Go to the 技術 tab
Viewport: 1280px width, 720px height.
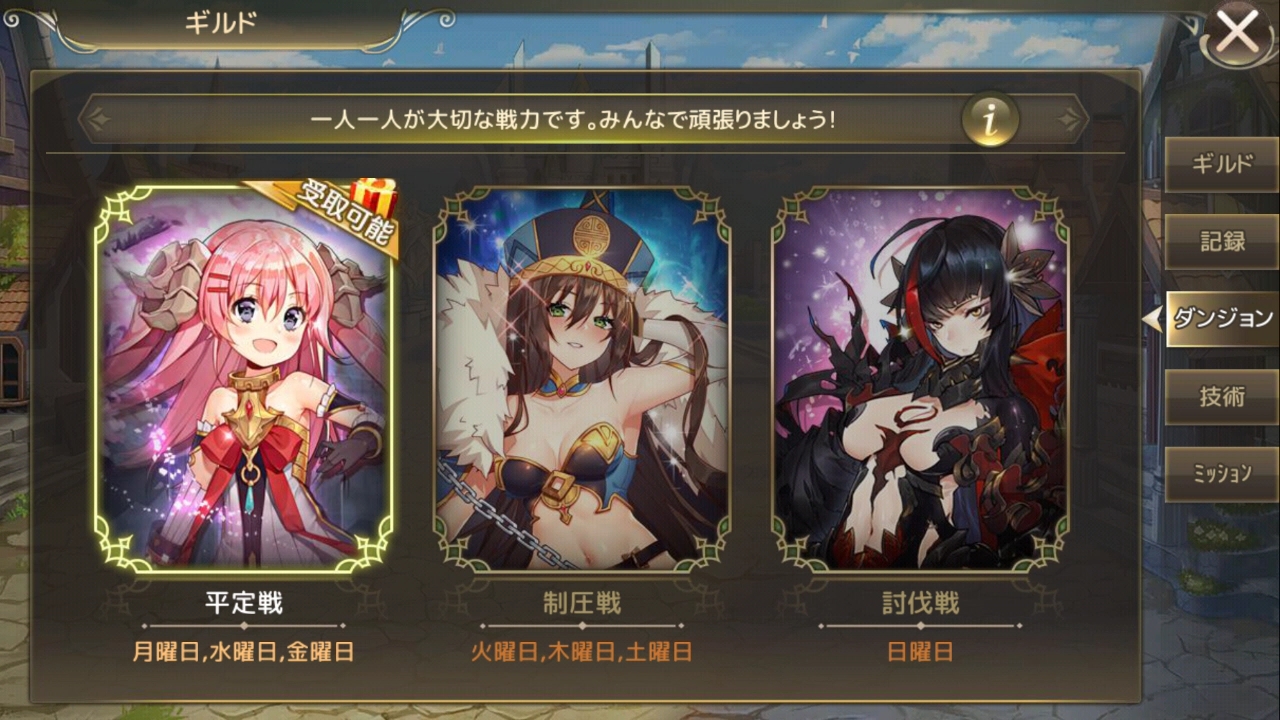(1222, 396)
